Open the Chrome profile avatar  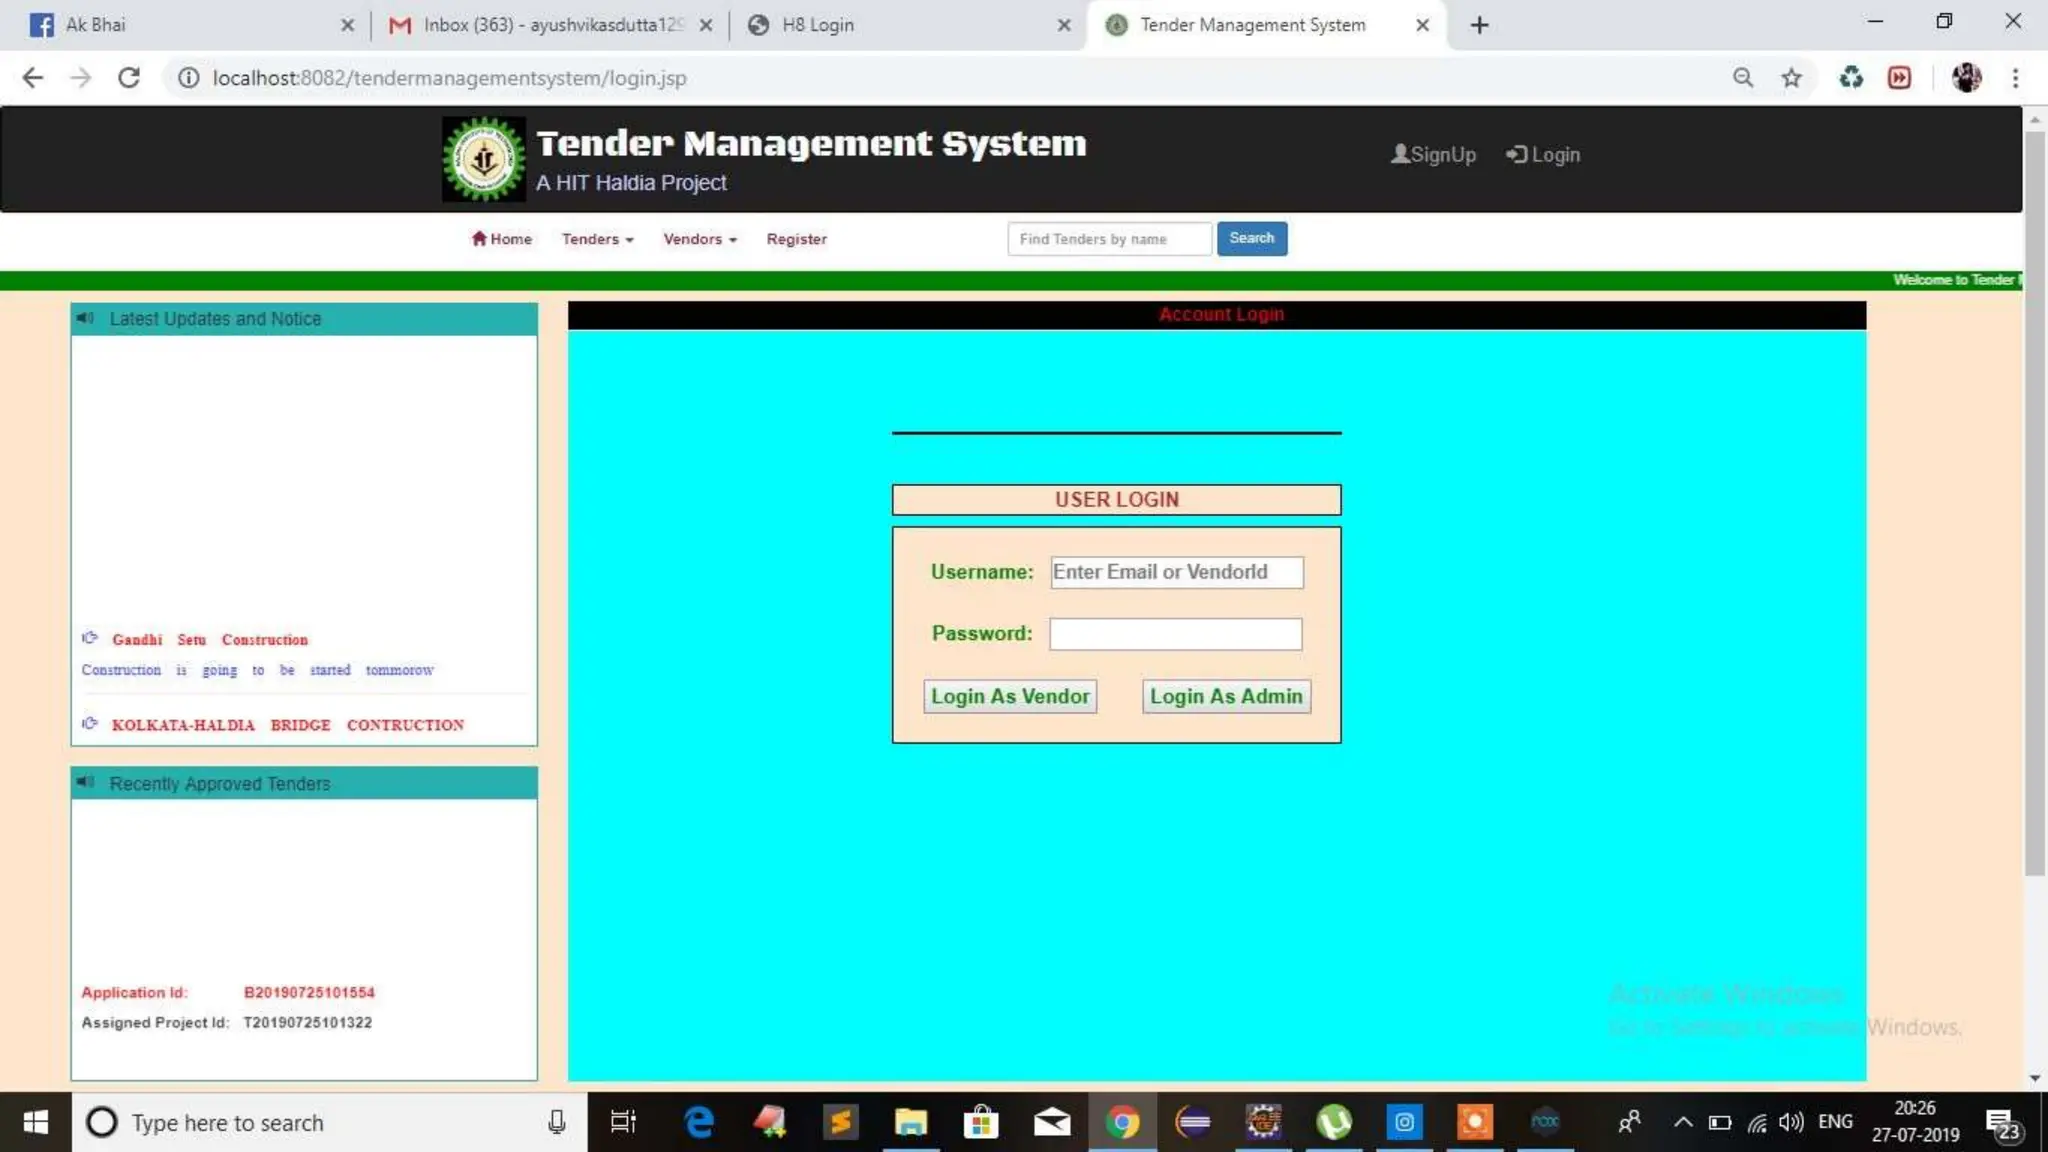(x=1966, y=78)
